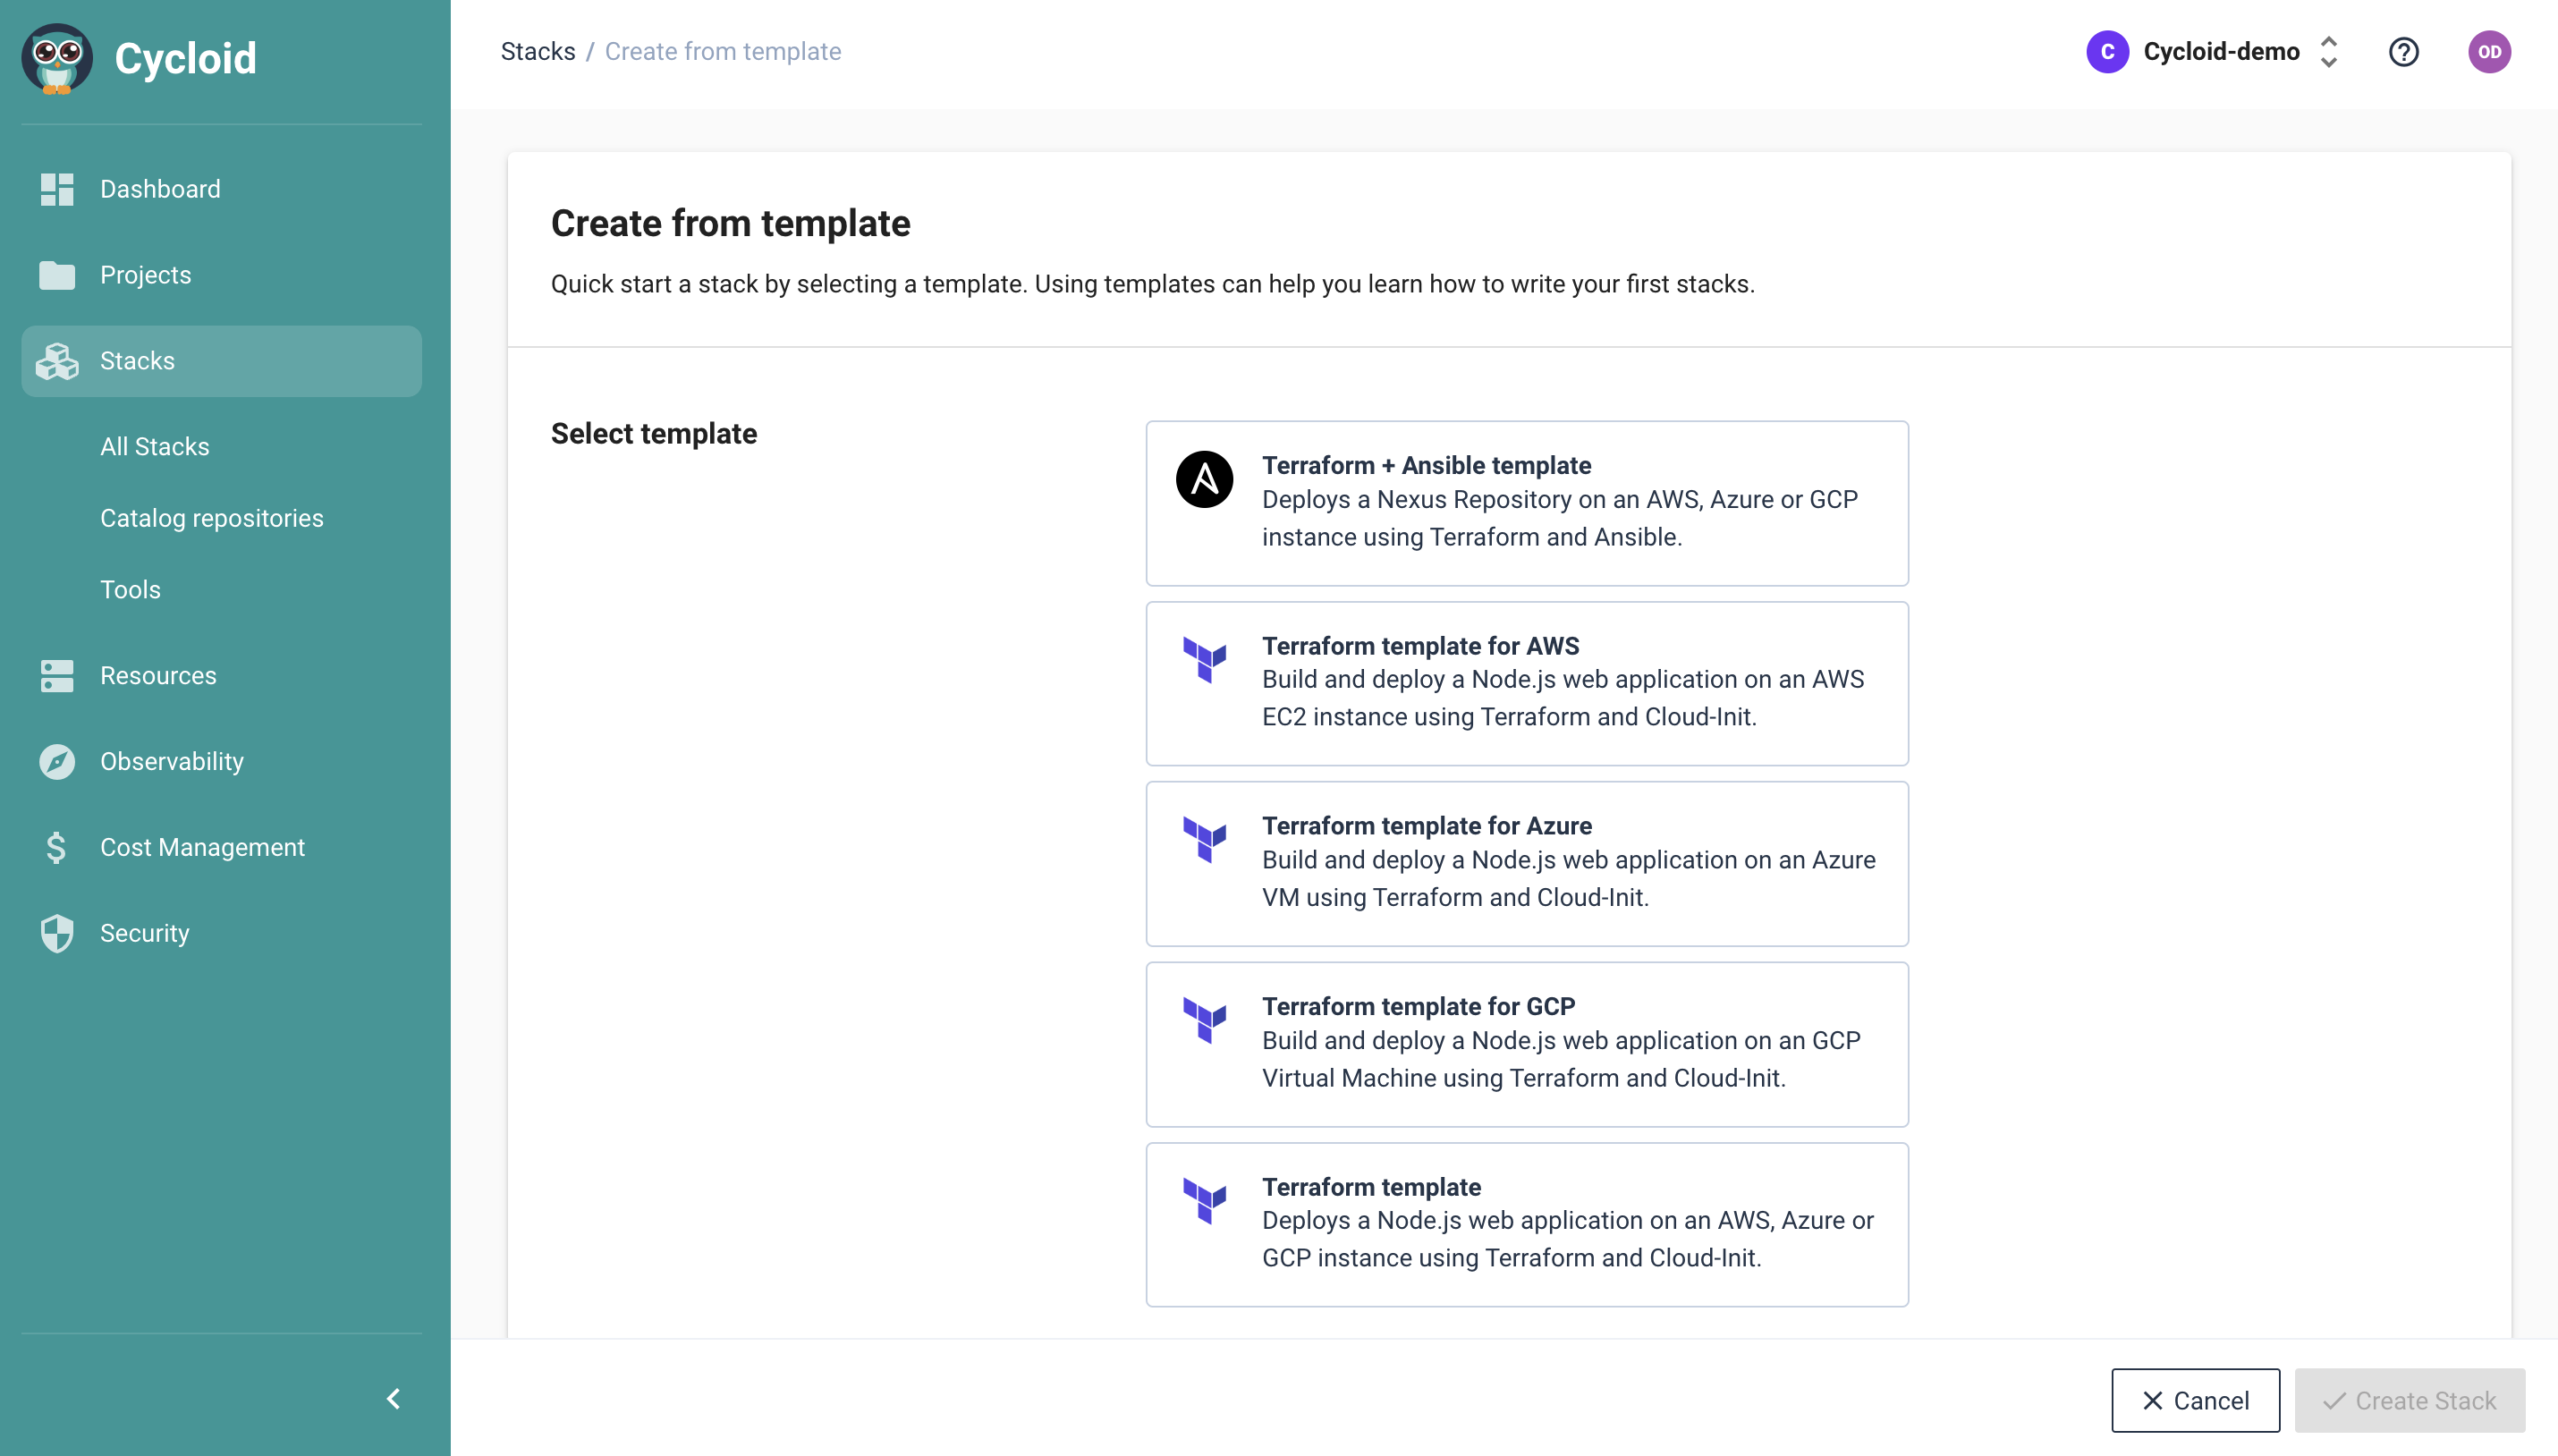Open Cost Management section
Screen dimensions: 2558x1456
pos(221,848)
